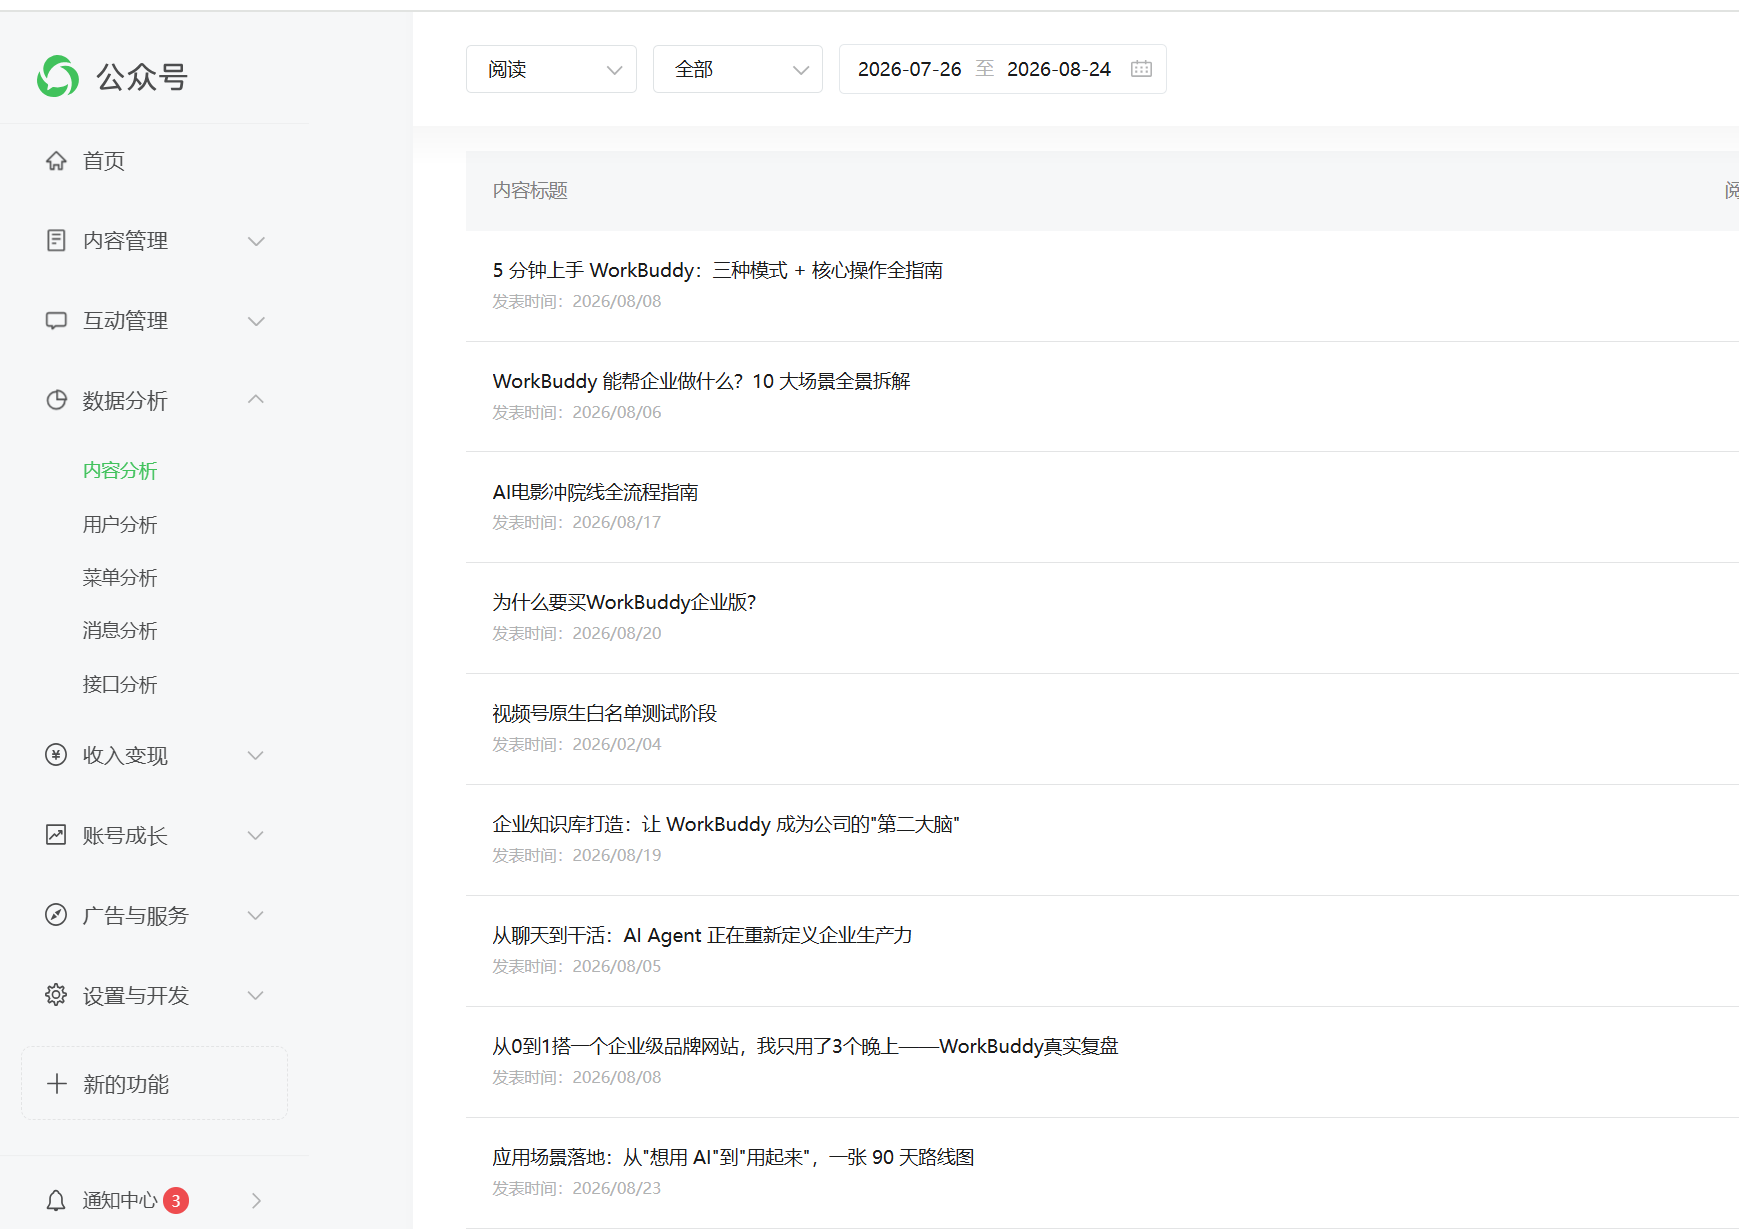1739x1229 pixels.
Task: Click the 公众号 green logo icon
Action: [58, 76]
